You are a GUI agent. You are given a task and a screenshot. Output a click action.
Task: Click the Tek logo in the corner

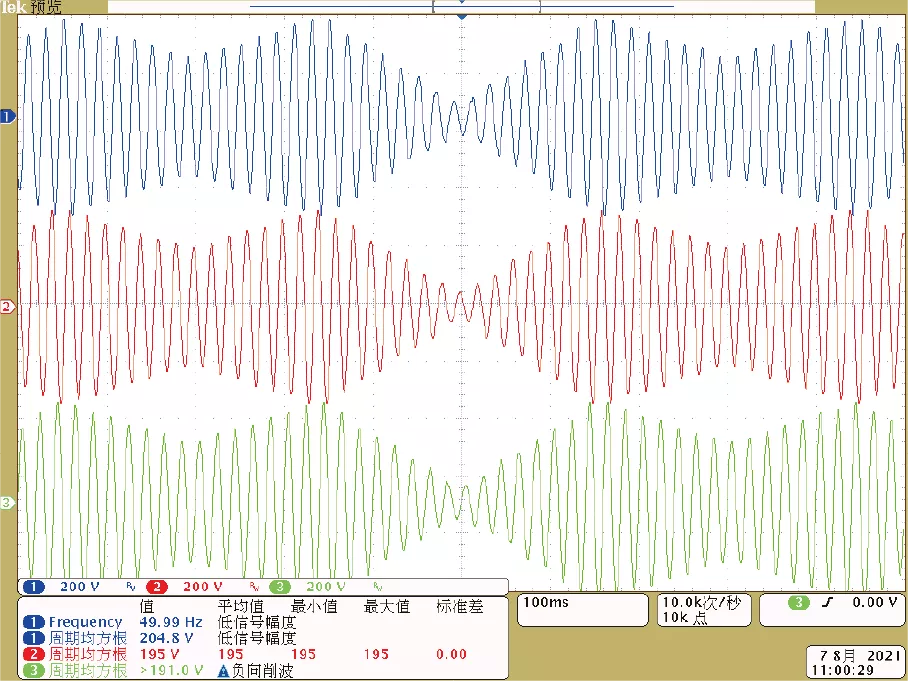14,7
